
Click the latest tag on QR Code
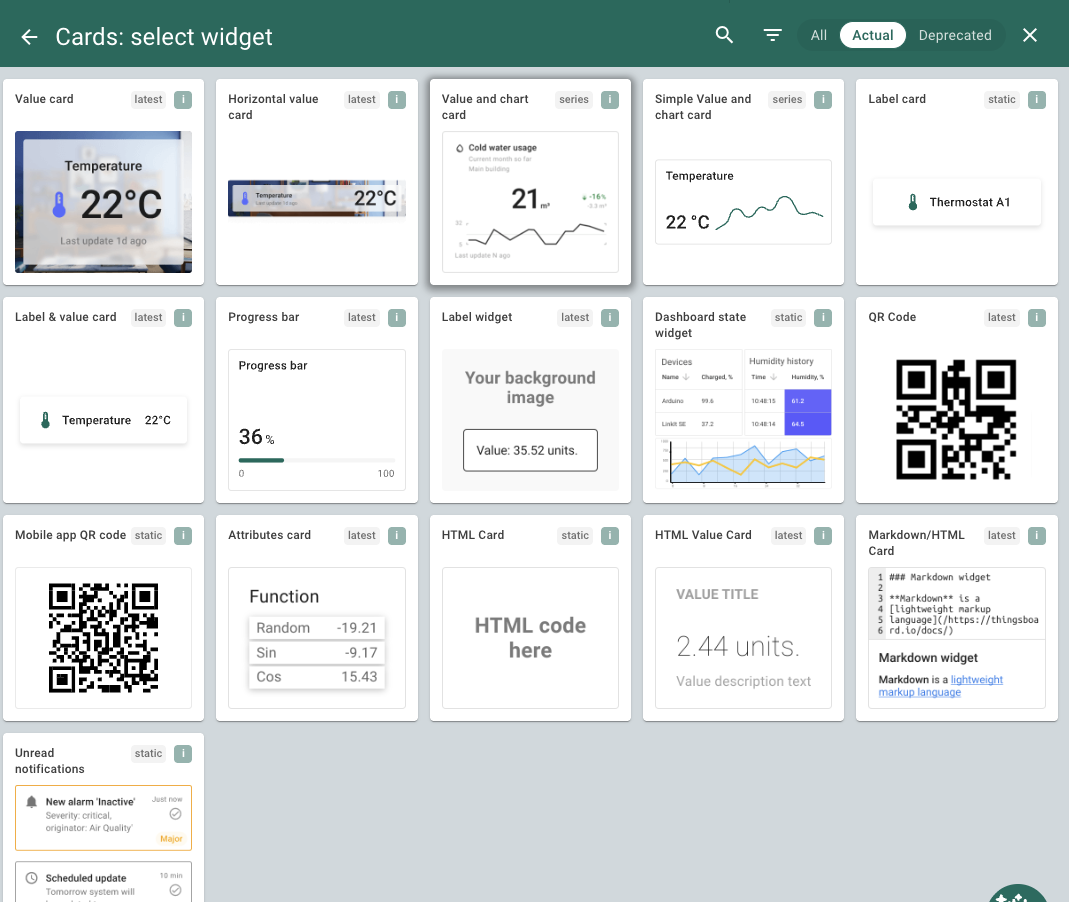1002,318
